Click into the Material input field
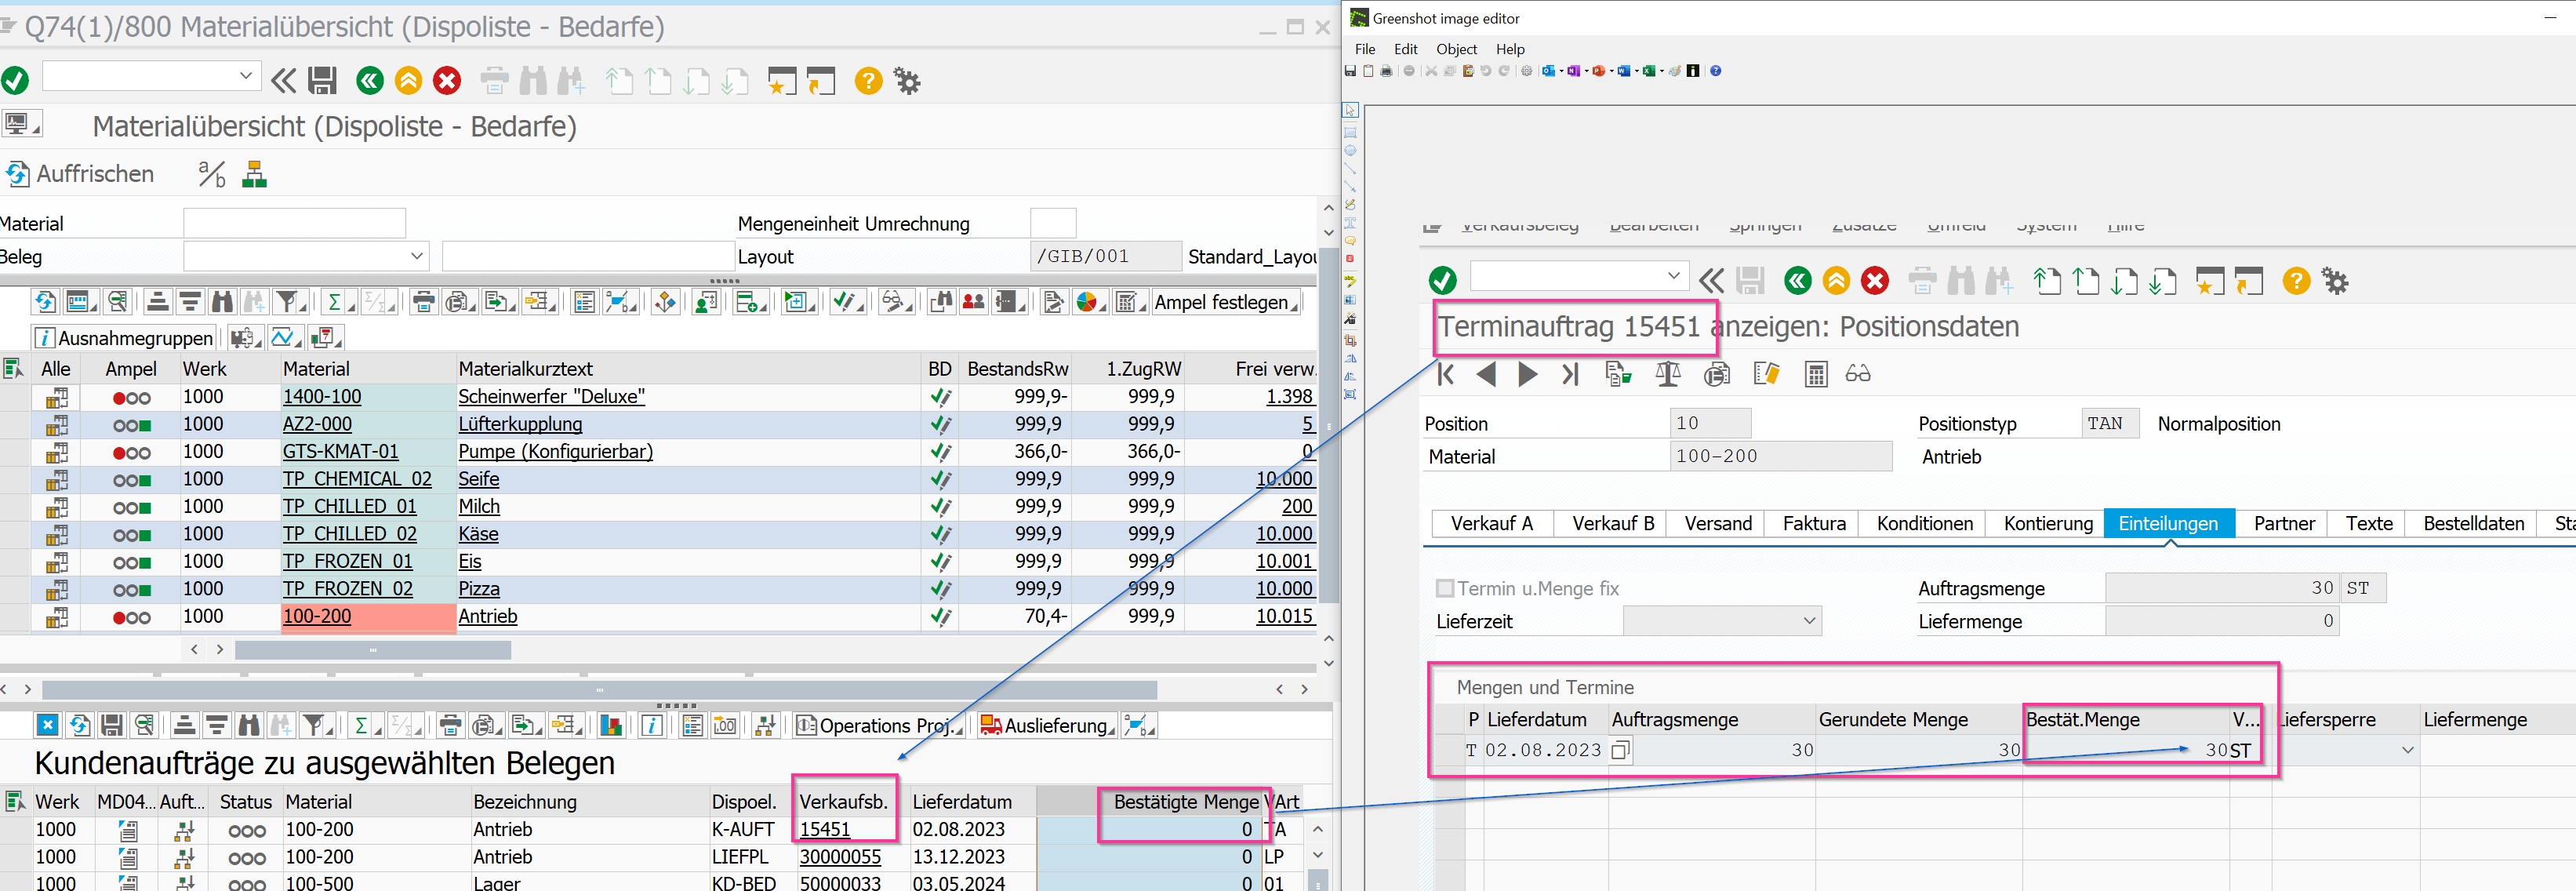 pyautogui.click(x=294, y=223)
